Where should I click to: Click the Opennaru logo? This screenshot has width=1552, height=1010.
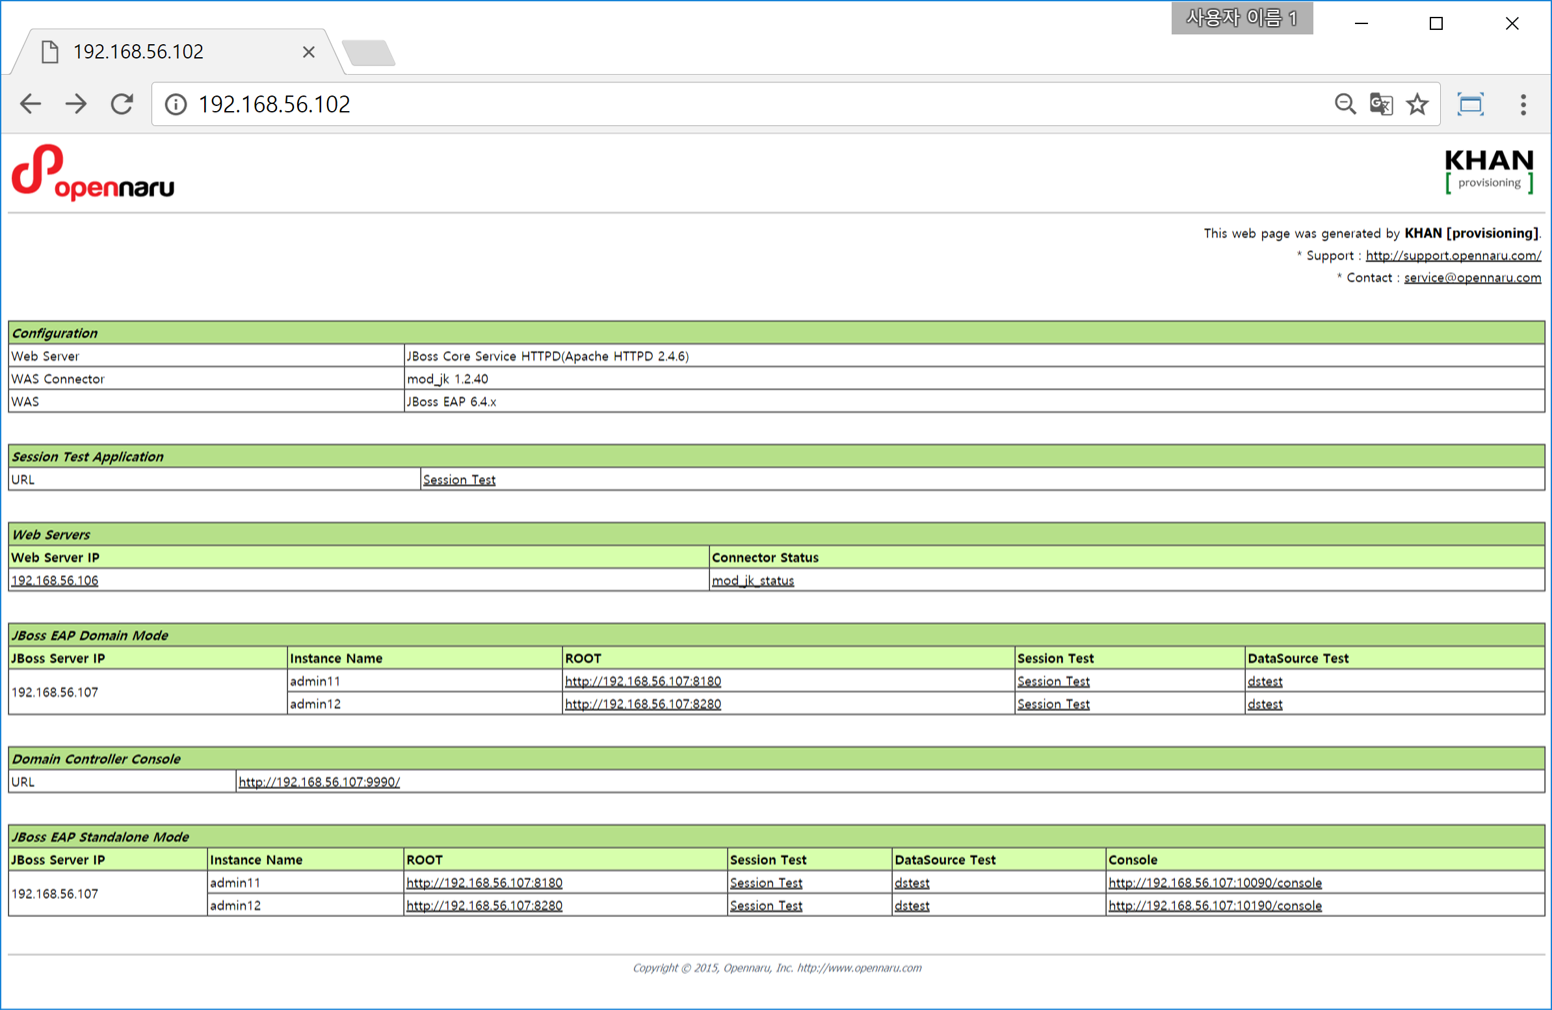pyautogui.click(x=93, y=173)
